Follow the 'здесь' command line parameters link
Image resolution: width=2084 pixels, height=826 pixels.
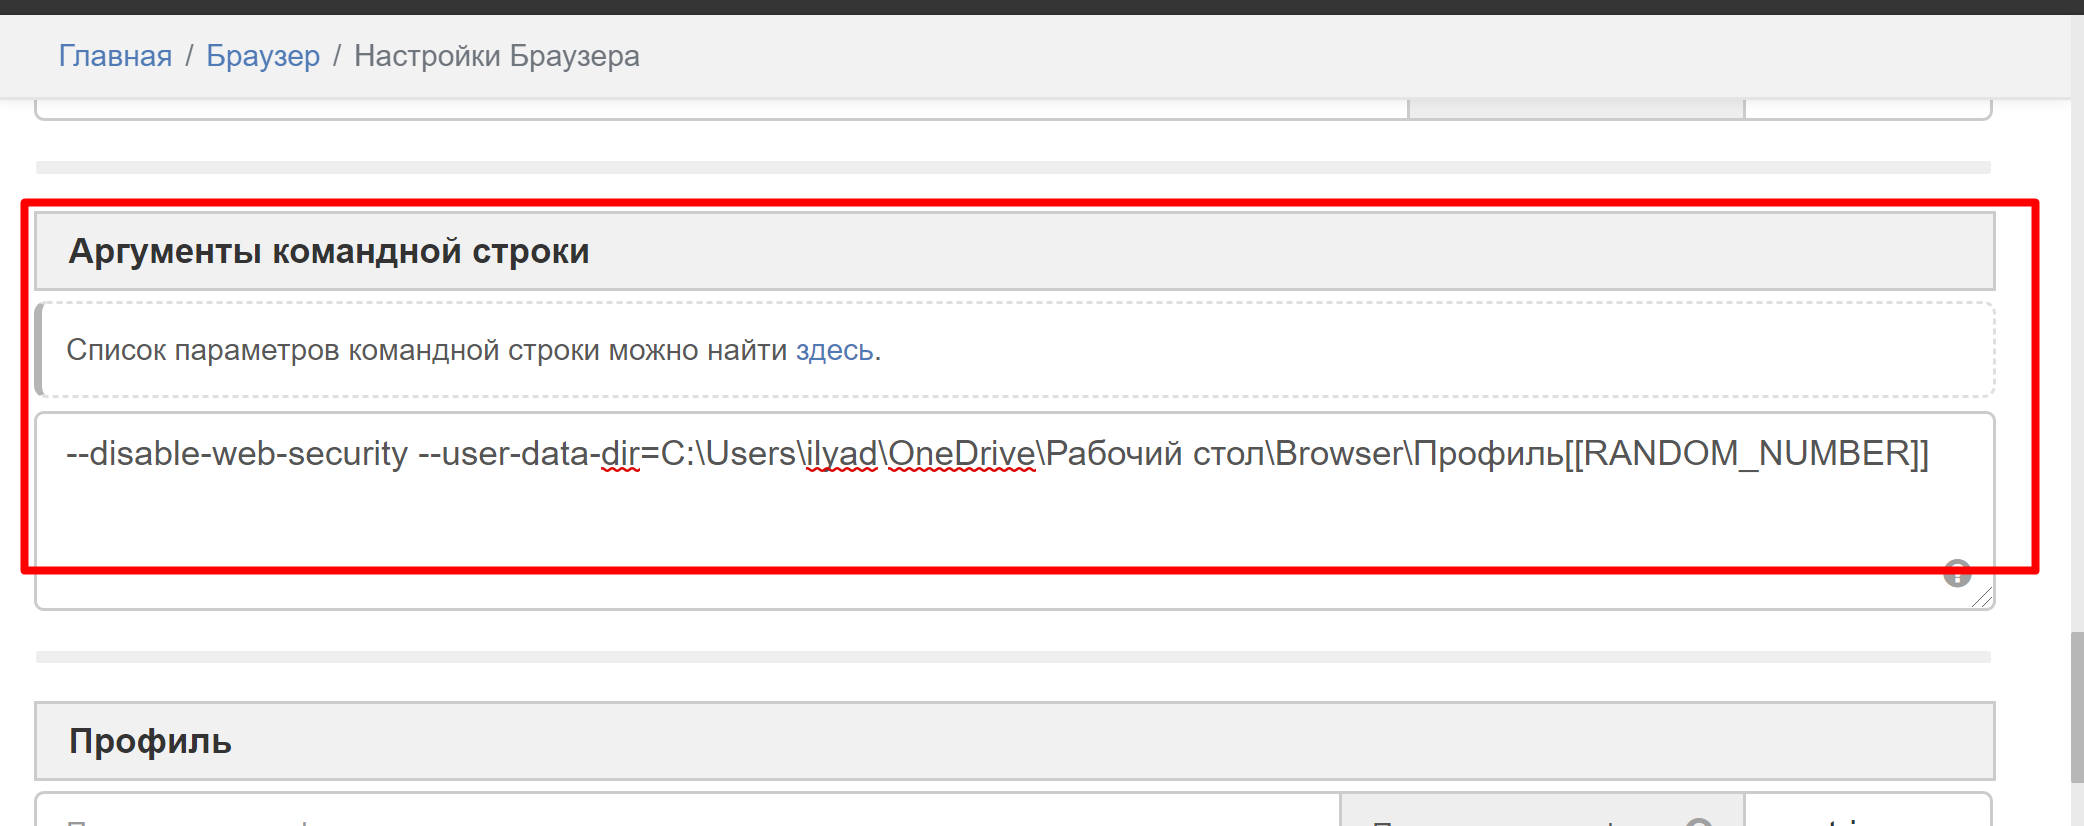tap(834, 350)
